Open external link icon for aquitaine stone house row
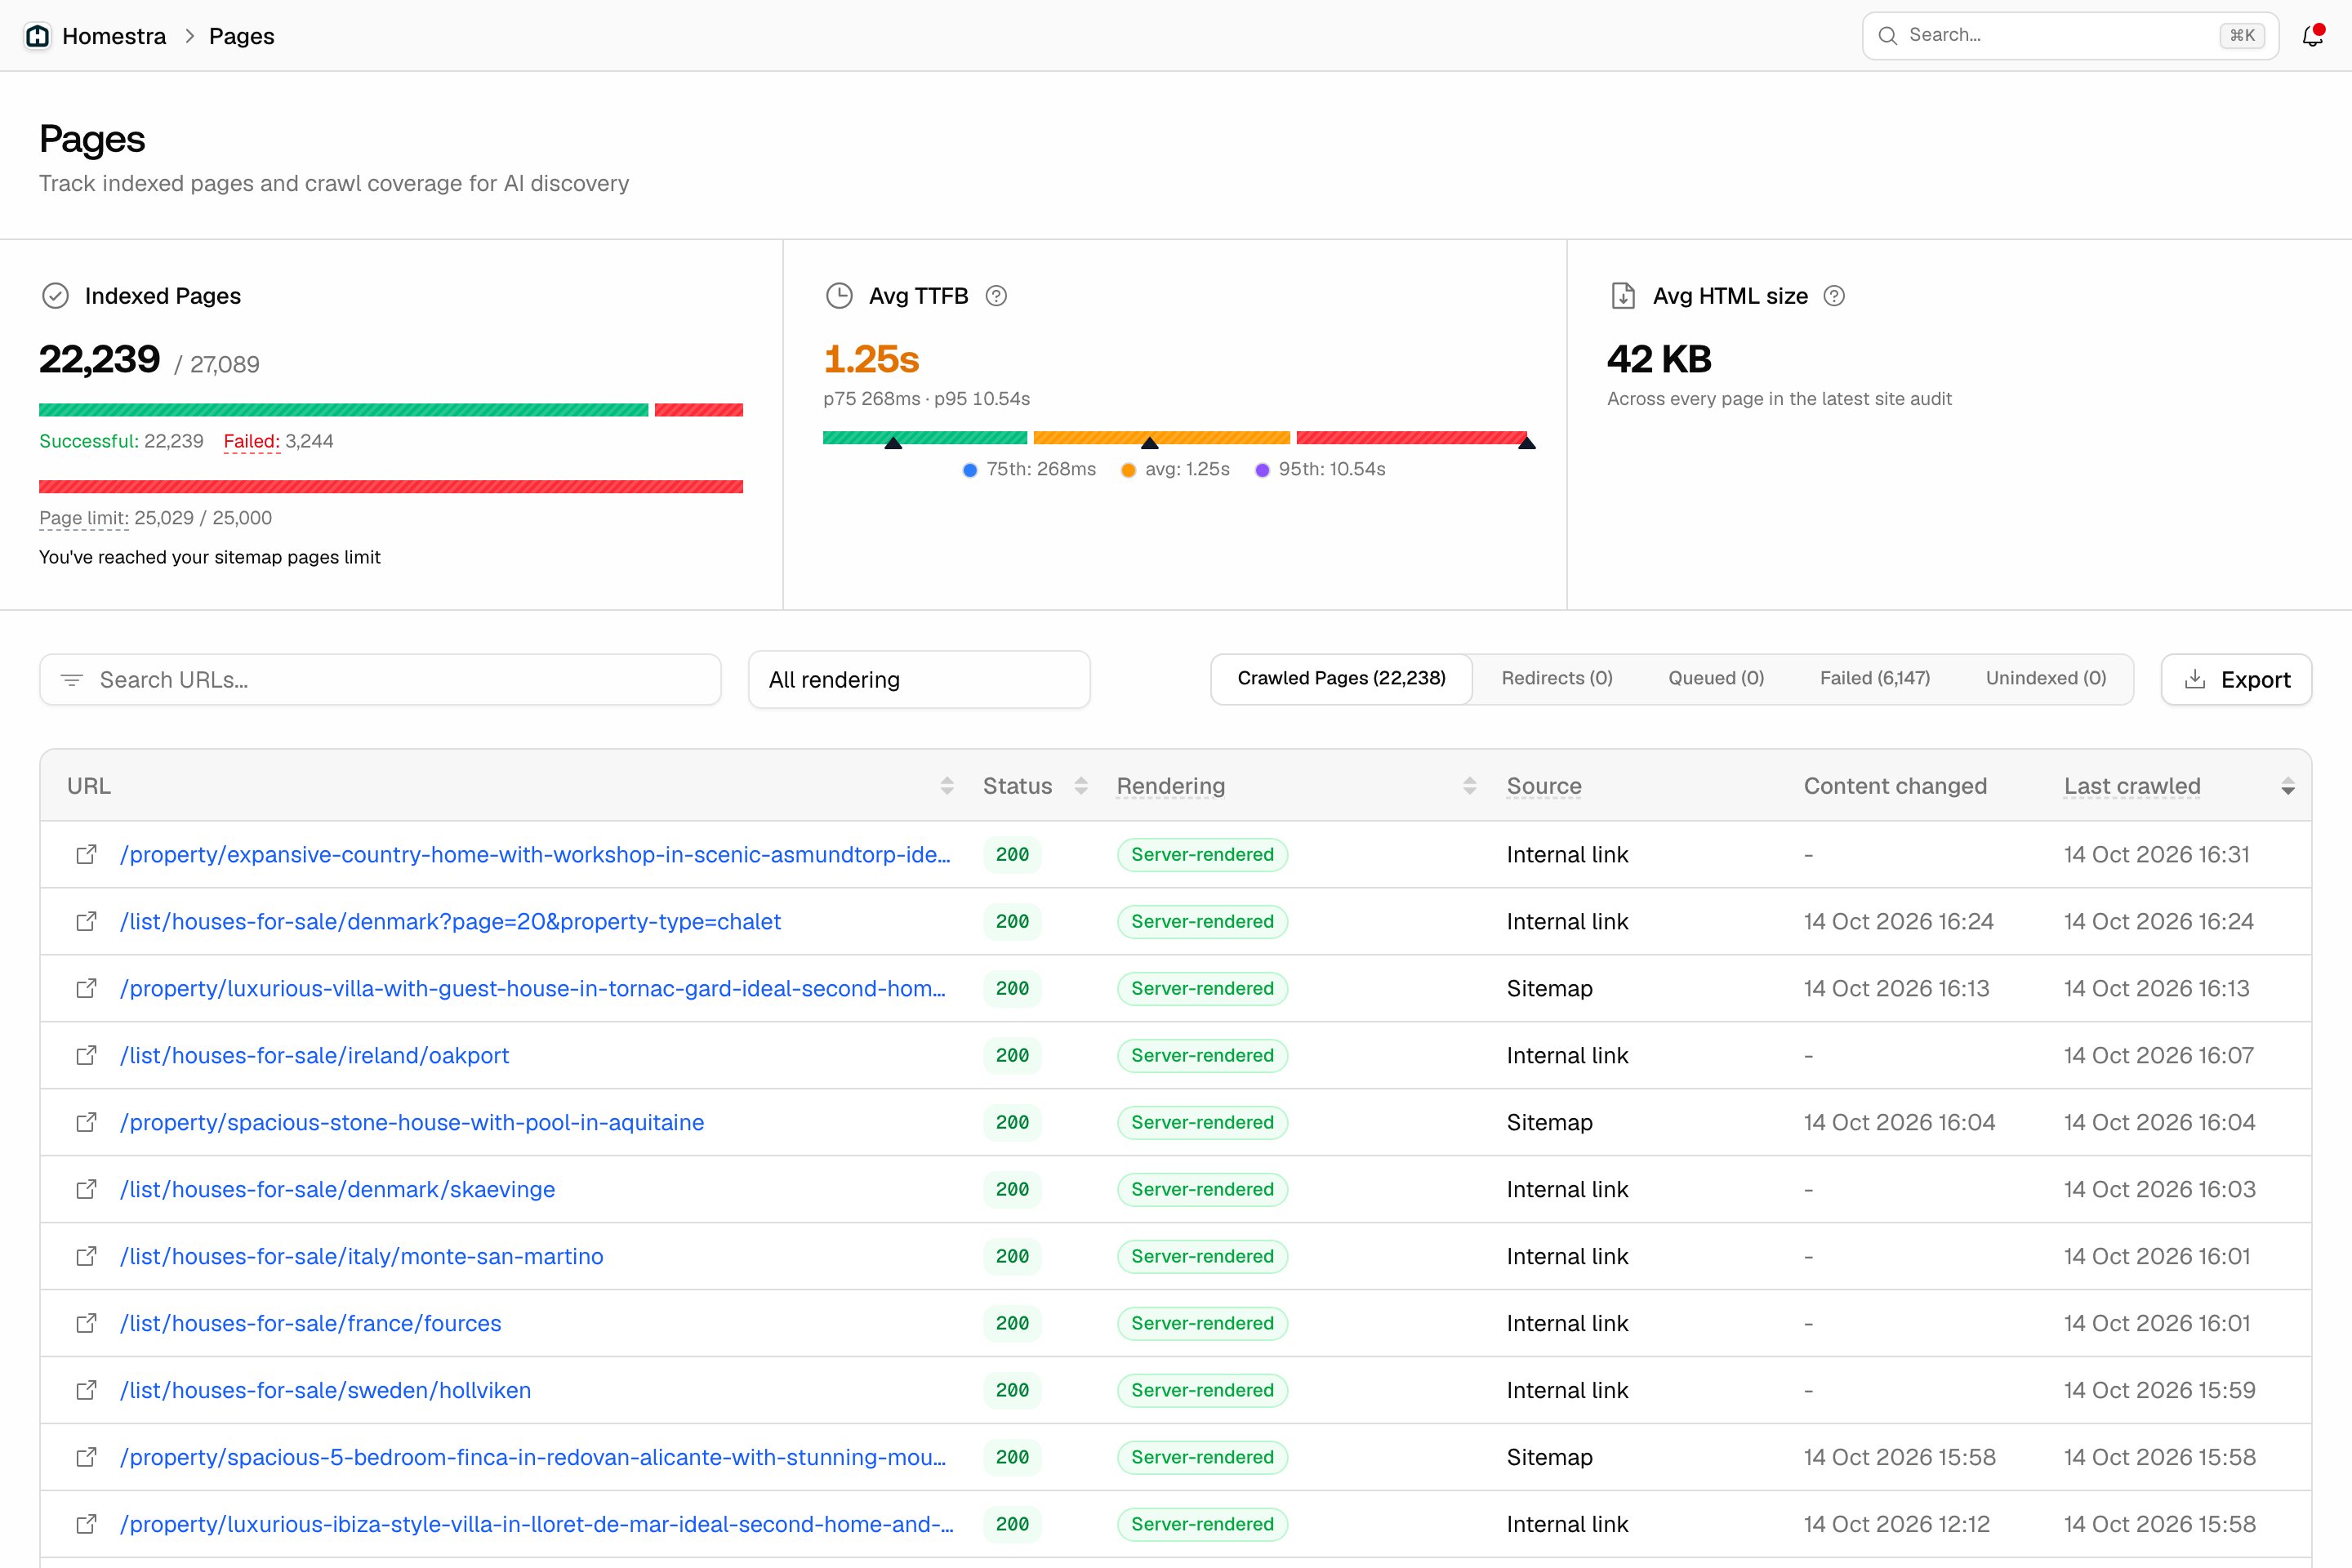The height and width of the screenshot is (1568, 2352). click(x=87, y=1123)
